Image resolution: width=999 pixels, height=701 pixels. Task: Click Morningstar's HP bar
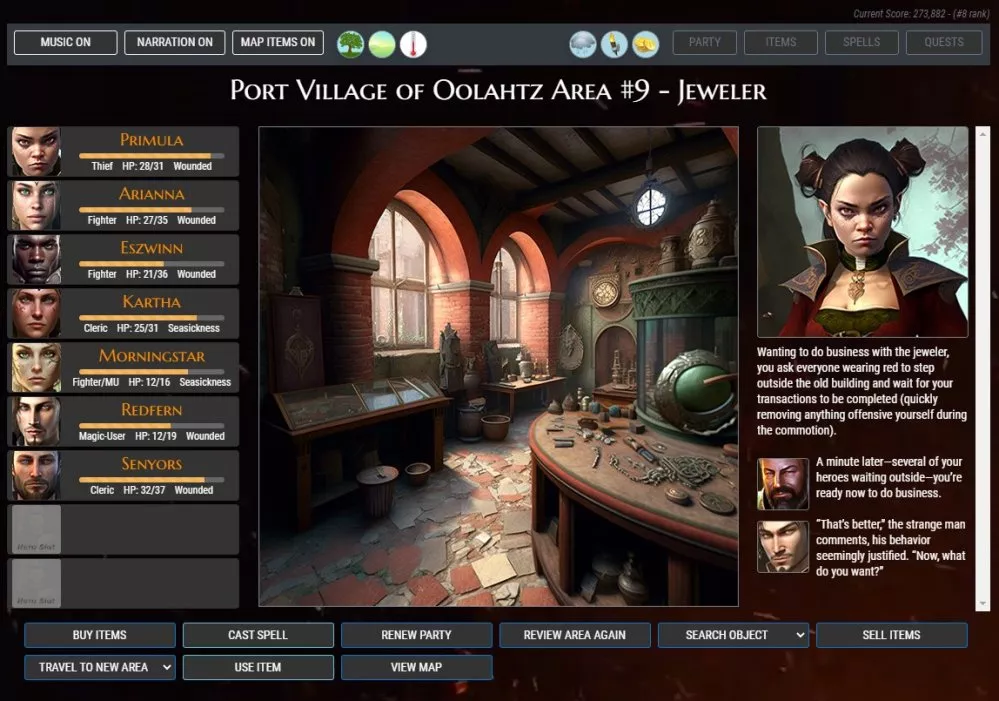tap(151, 371)
